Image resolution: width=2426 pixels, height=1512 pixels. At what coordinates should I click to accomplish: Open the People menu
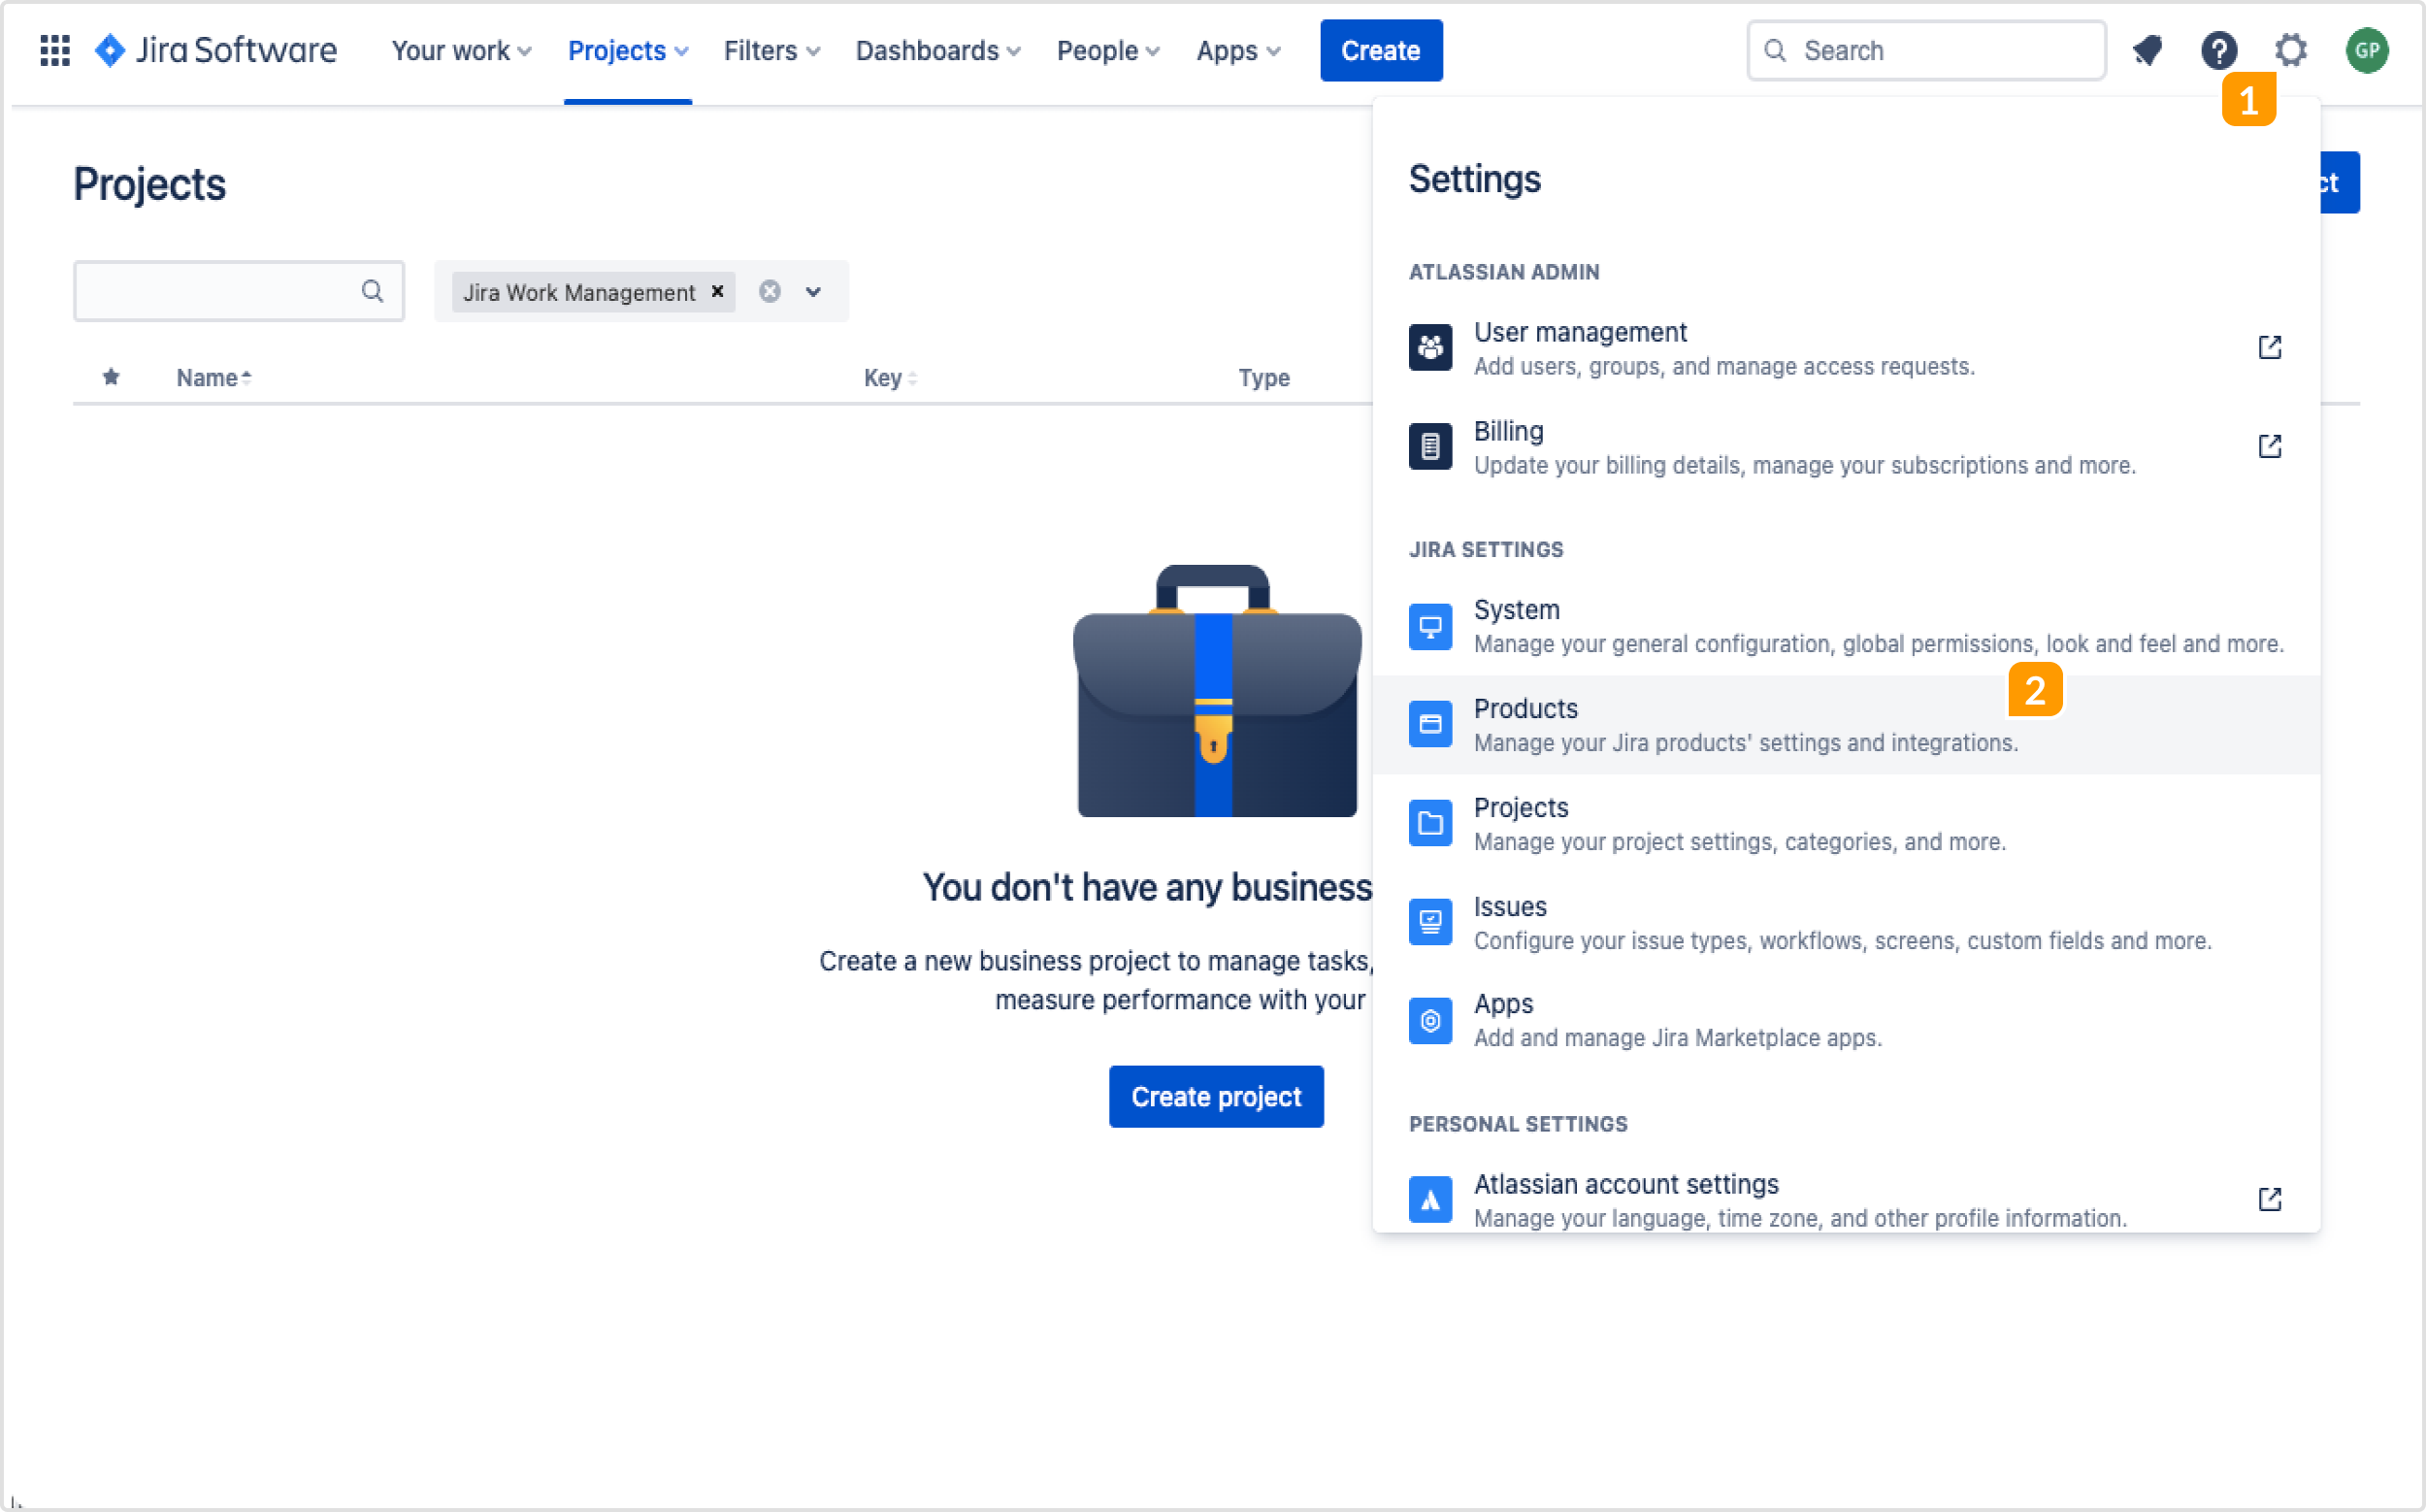pos(1107,50)
